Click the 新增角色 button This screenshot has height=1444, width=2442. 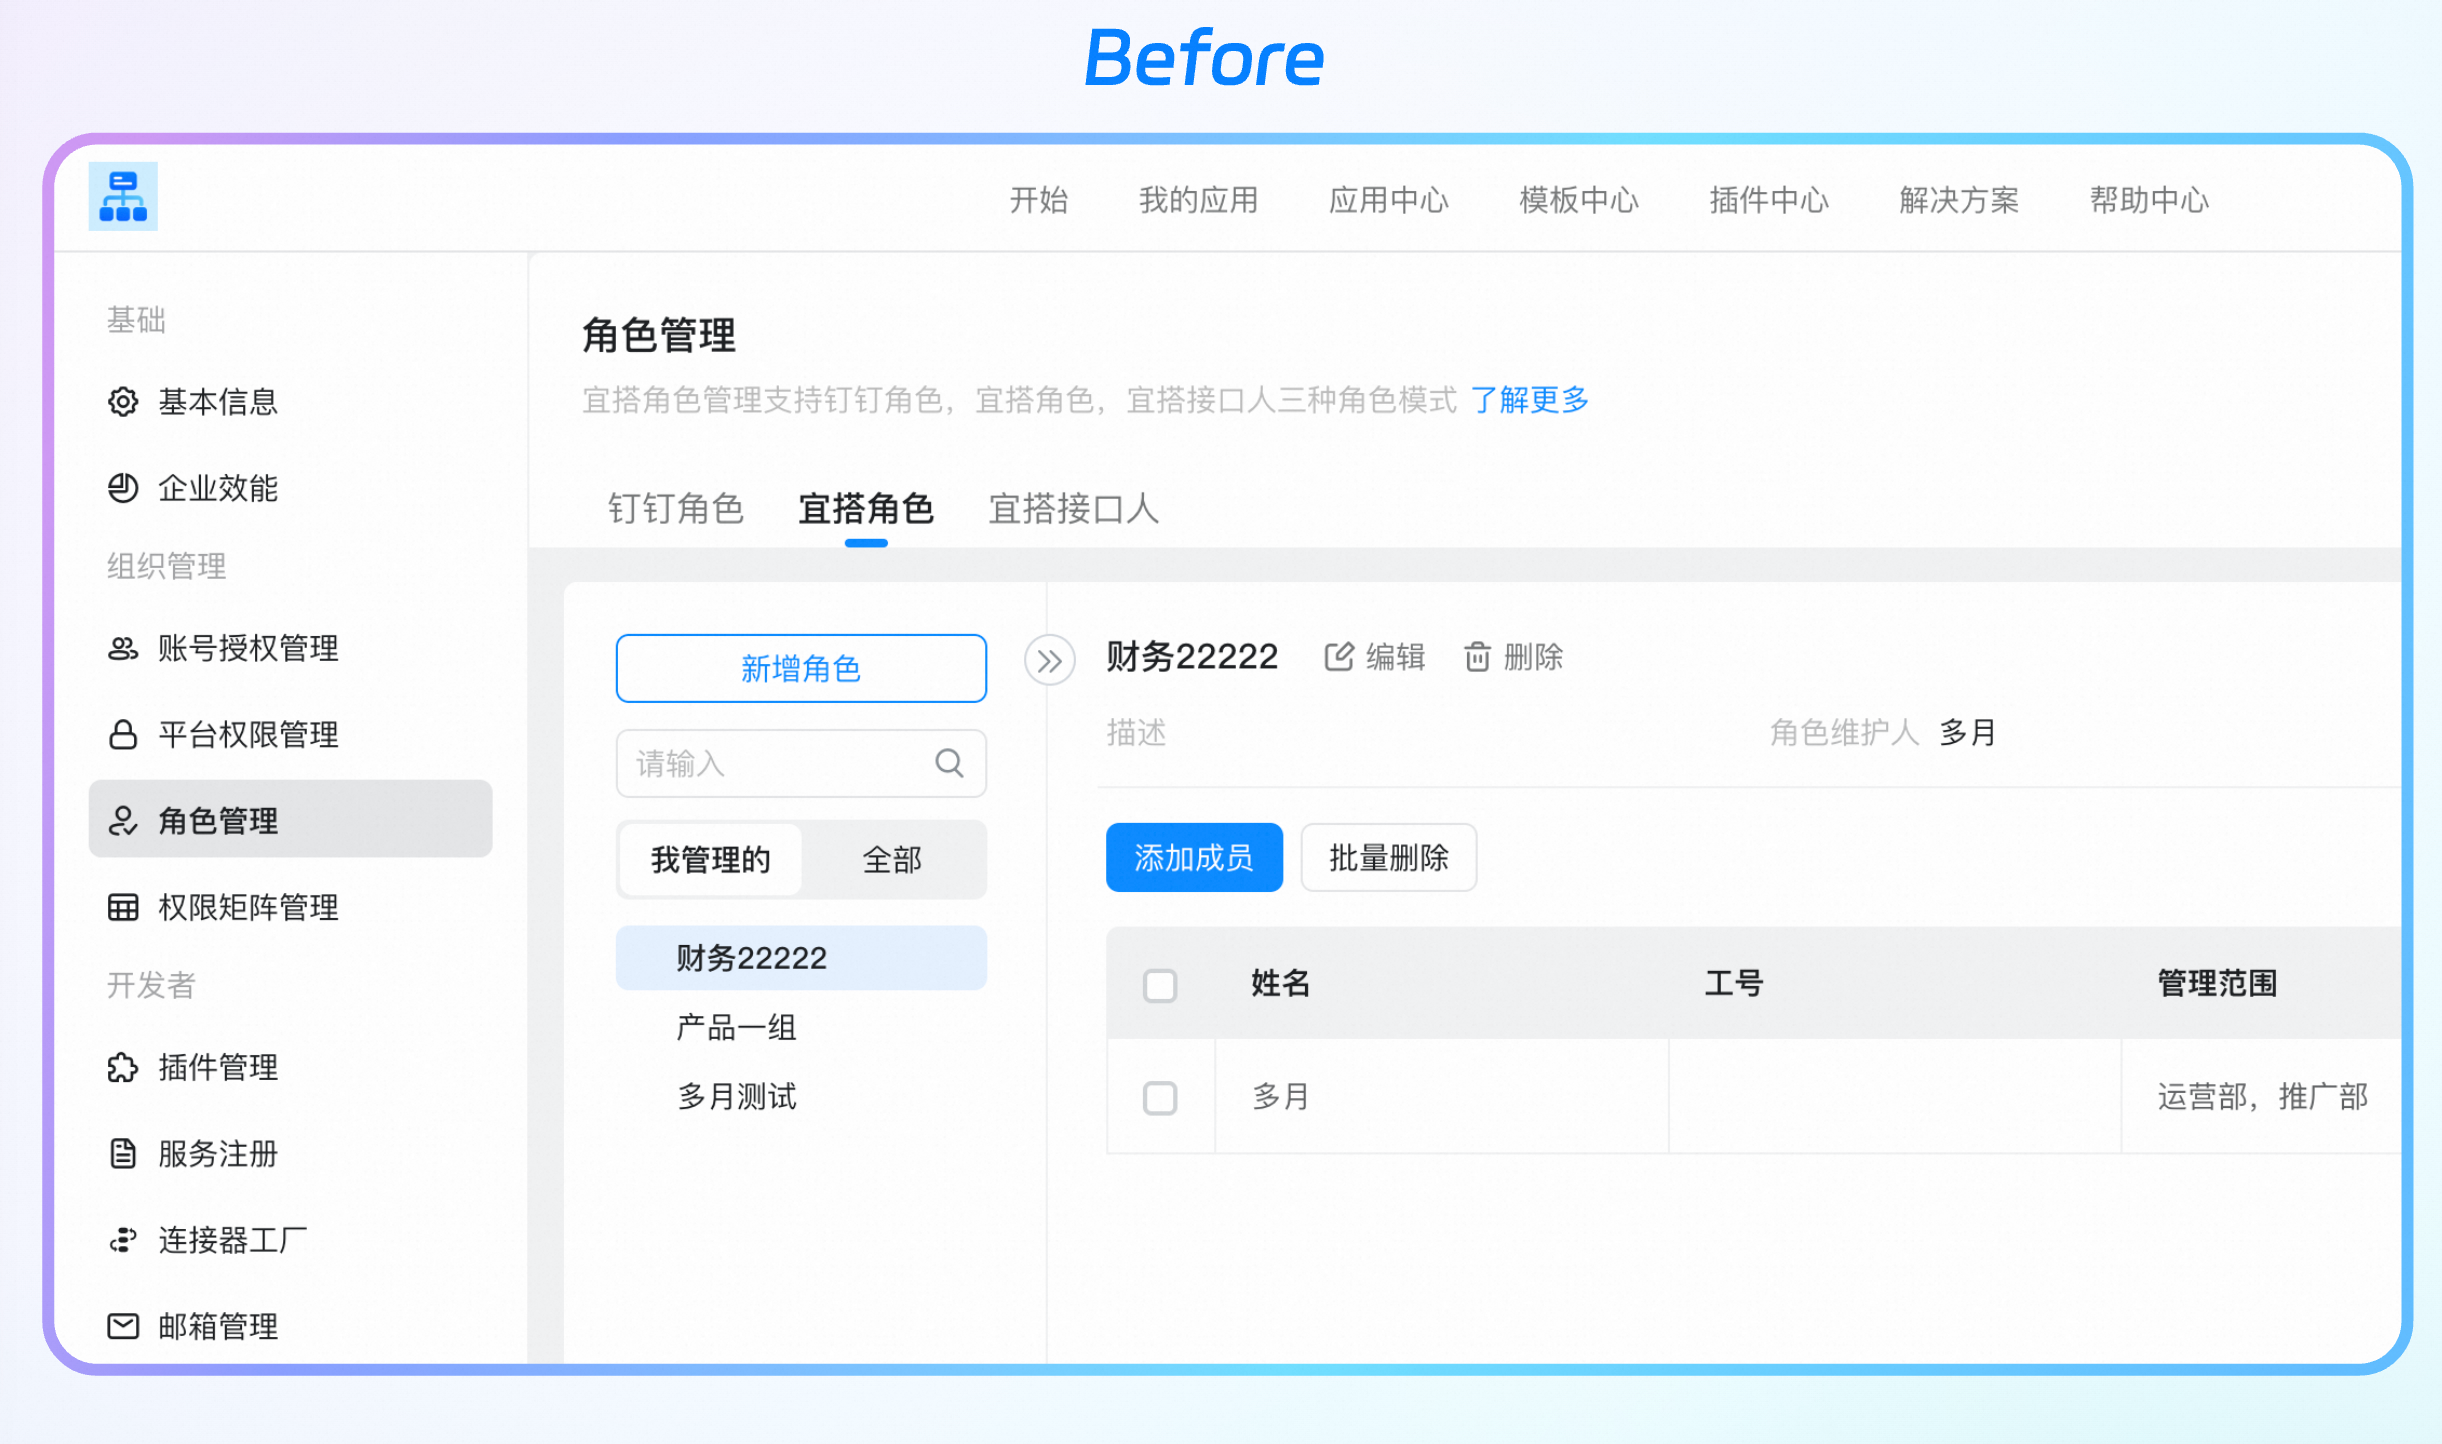click(x=801, y=668)
